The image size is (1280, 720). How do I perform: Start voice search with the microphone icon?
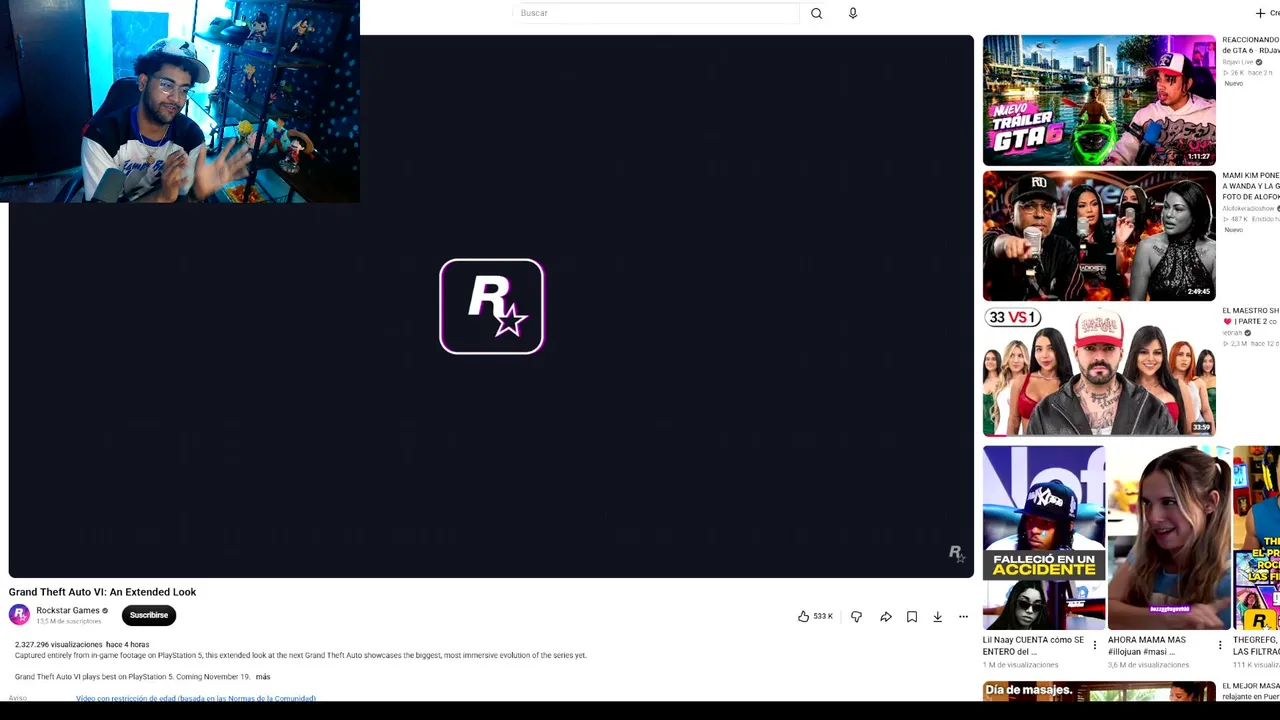coord(853,13)
